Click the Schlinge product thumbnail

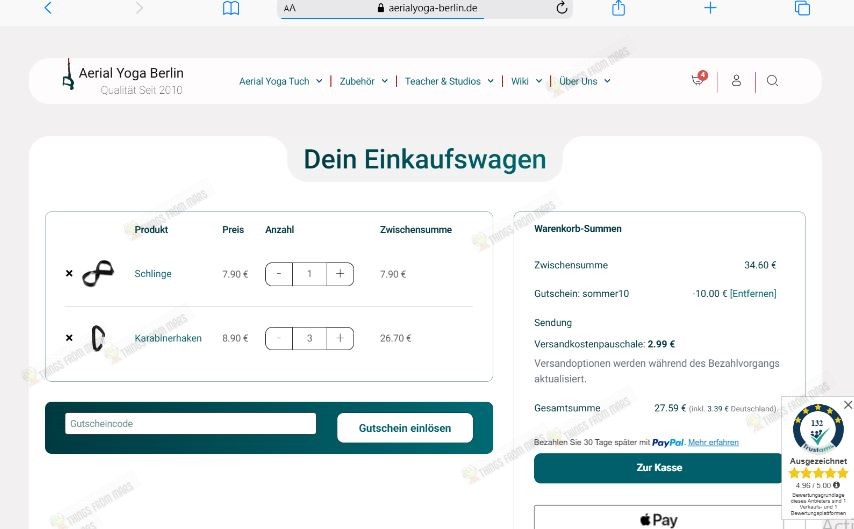coord(98,273)
